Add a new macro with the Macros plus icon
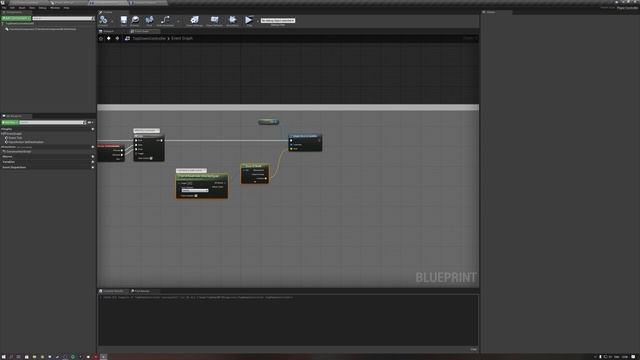This screenshot has height=360, width=640. (93, 157)
